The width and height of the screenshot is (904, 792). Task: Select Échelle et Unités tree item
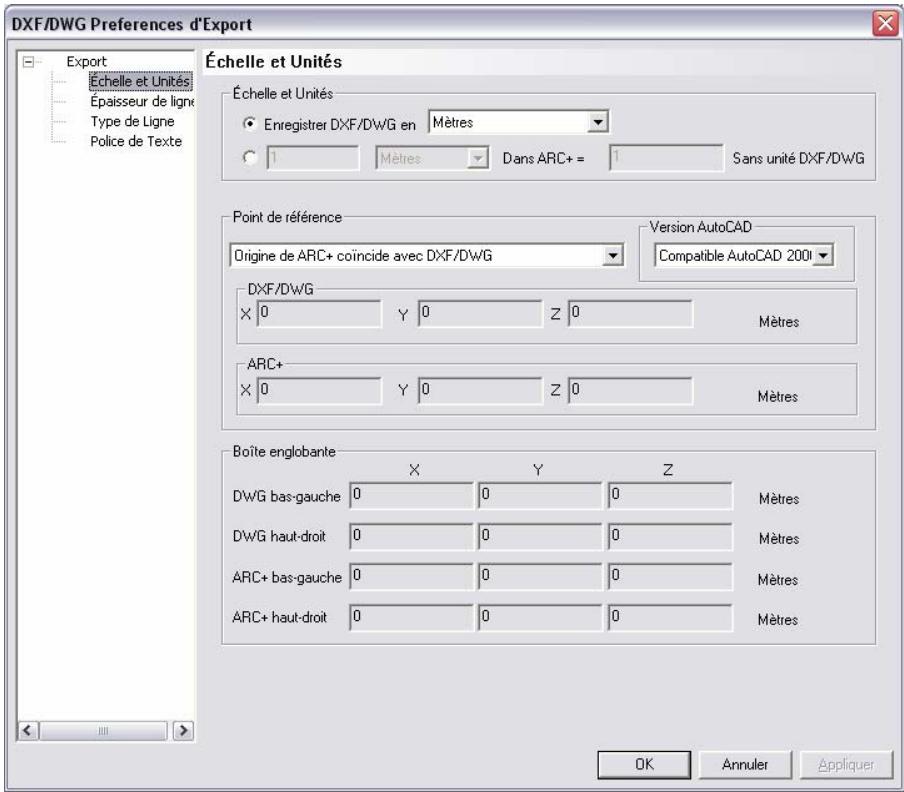[x=139, y=81]
